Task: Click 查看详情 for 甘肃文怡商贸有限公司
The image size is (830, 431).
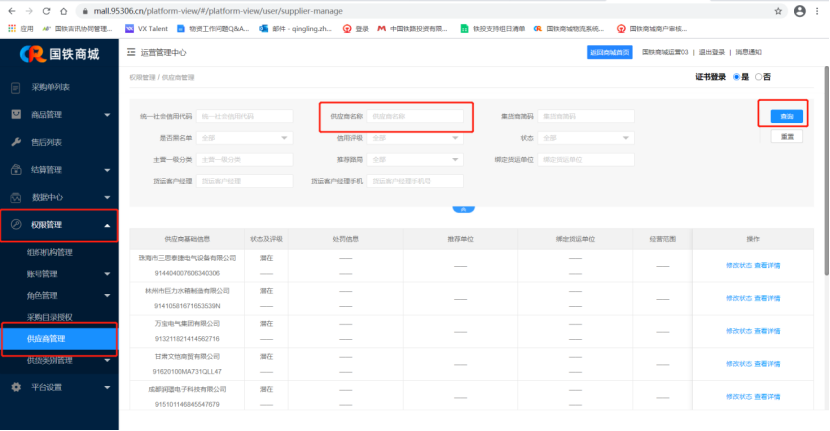Action: pos(767,364)
